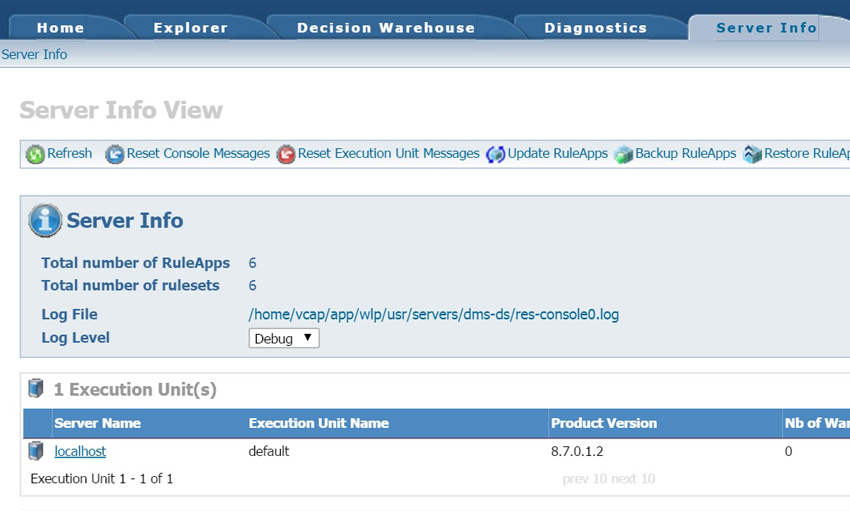Click the Update RuleApps arrows icon
This screenshot has width=850, height=511.
pyautogui.click(x=495, y=154)
